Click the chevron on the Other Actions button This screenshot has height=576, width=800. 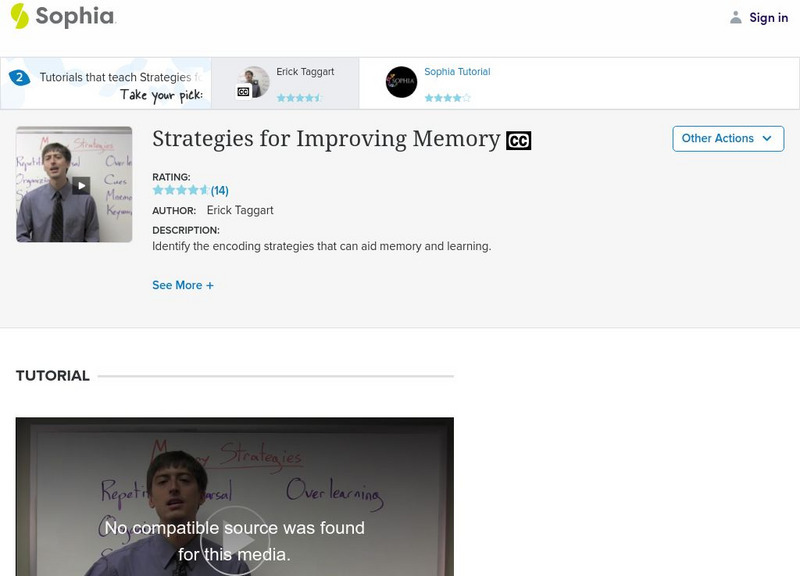coord(766,139)
